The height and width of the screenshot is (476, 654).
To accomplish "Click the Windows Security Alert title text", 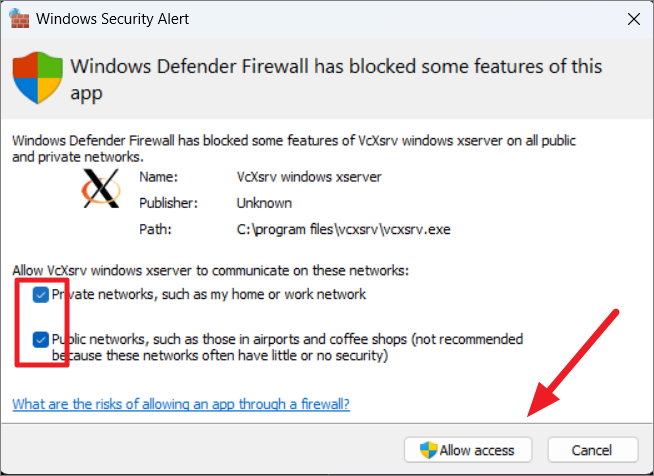I will pyautogui.click(x=112, y=19).
